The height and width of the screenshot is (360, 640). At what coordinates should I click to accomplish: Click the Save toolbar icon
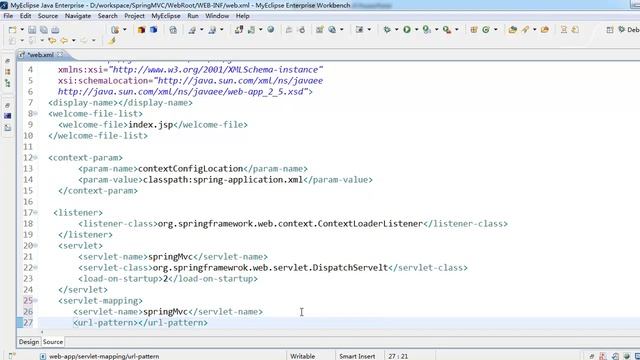point(32,30)
